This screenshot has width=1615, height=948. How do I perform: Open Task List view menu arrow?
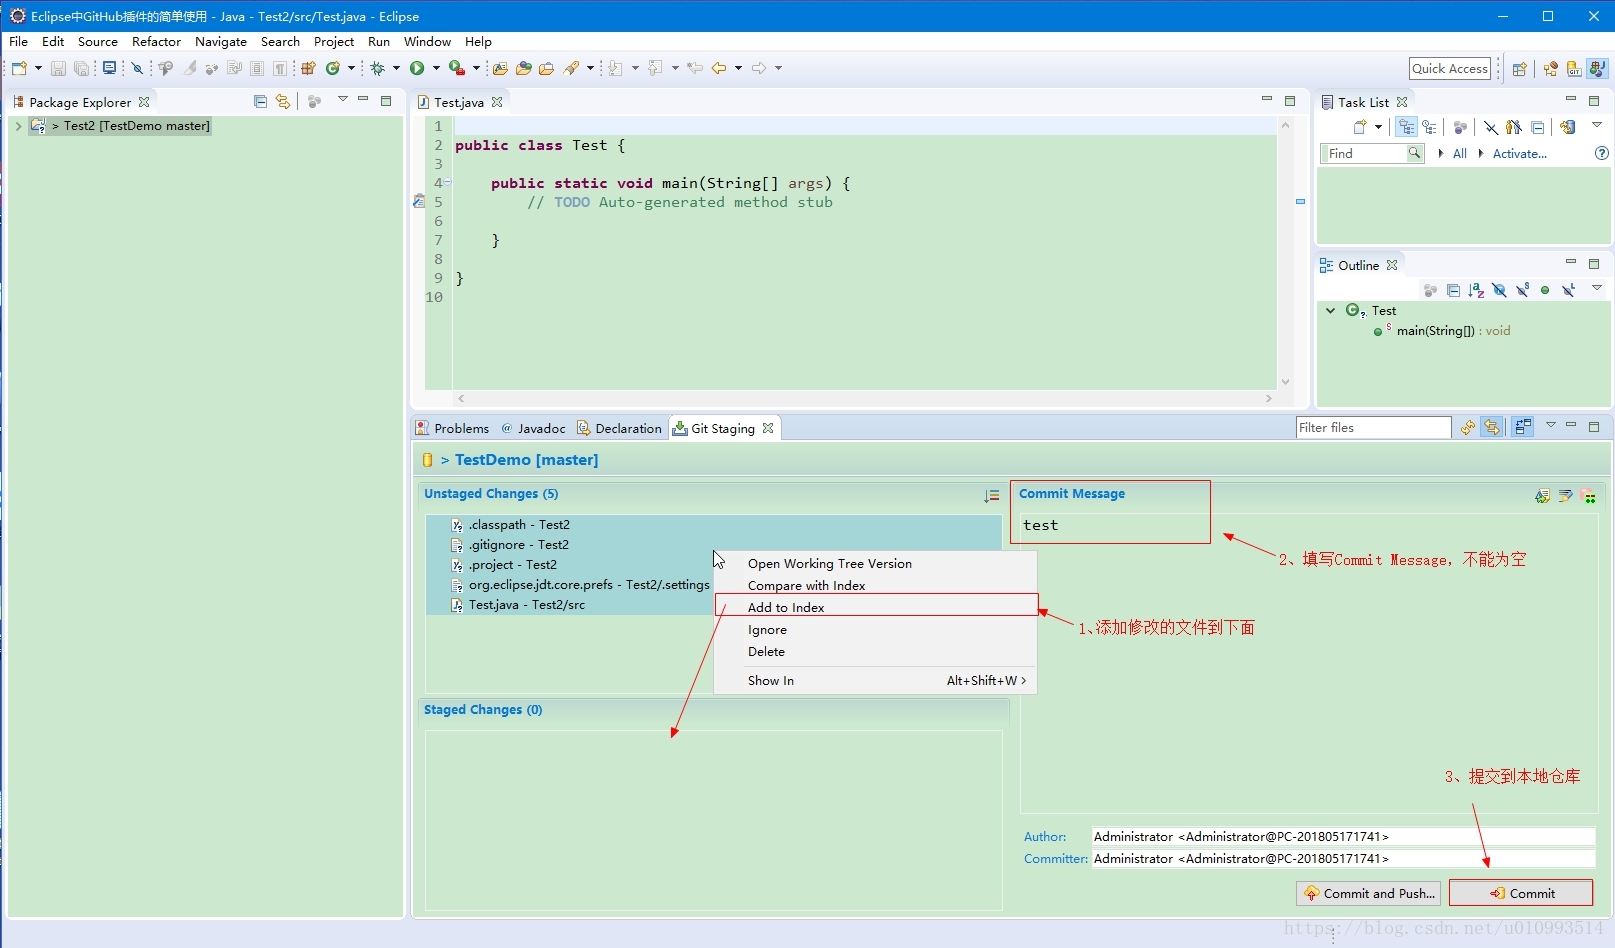1597,125
